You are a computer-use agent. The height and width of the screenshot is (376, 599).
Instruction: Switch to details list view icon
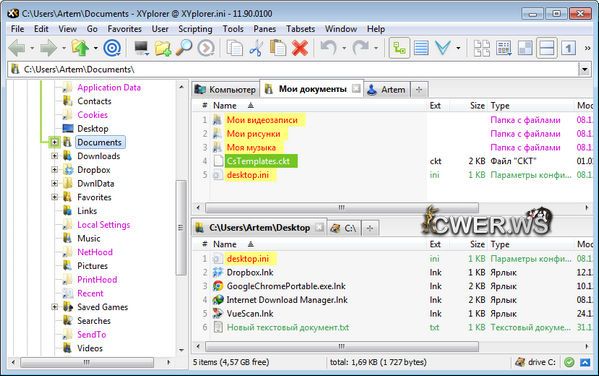[421, 48]
